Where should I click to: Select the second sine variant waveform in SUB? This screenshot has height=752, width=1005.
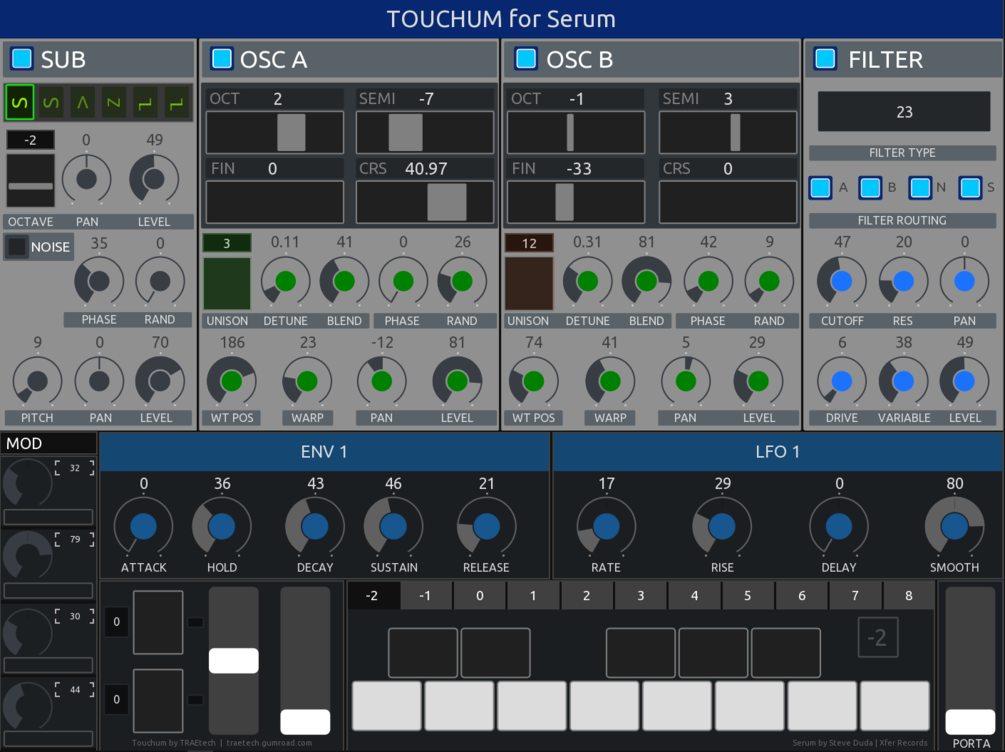coord(50,101)
